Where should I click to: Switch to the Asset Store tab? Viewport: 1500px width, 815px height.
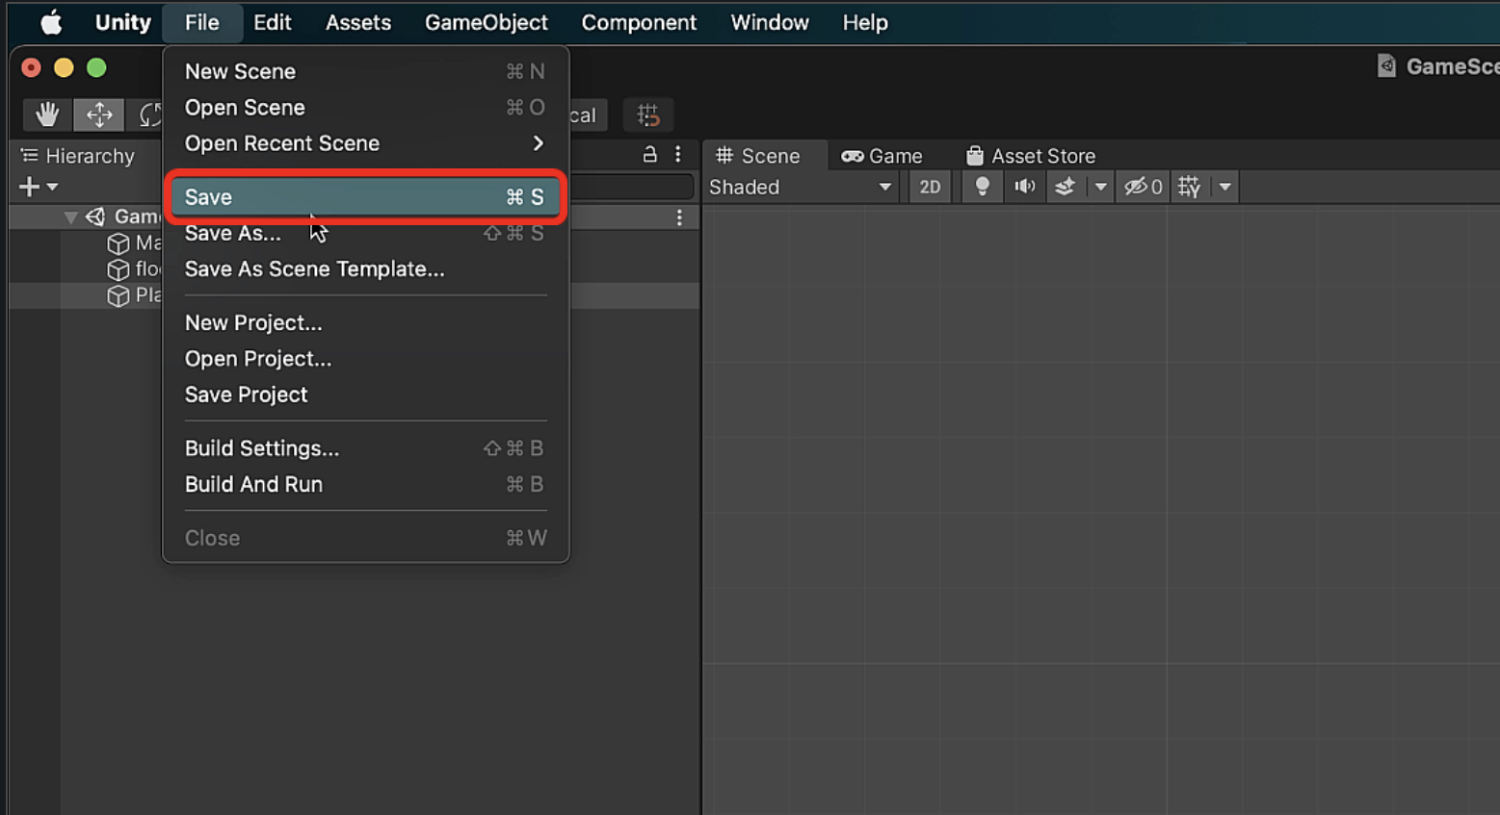click(x=1031, y=156)
